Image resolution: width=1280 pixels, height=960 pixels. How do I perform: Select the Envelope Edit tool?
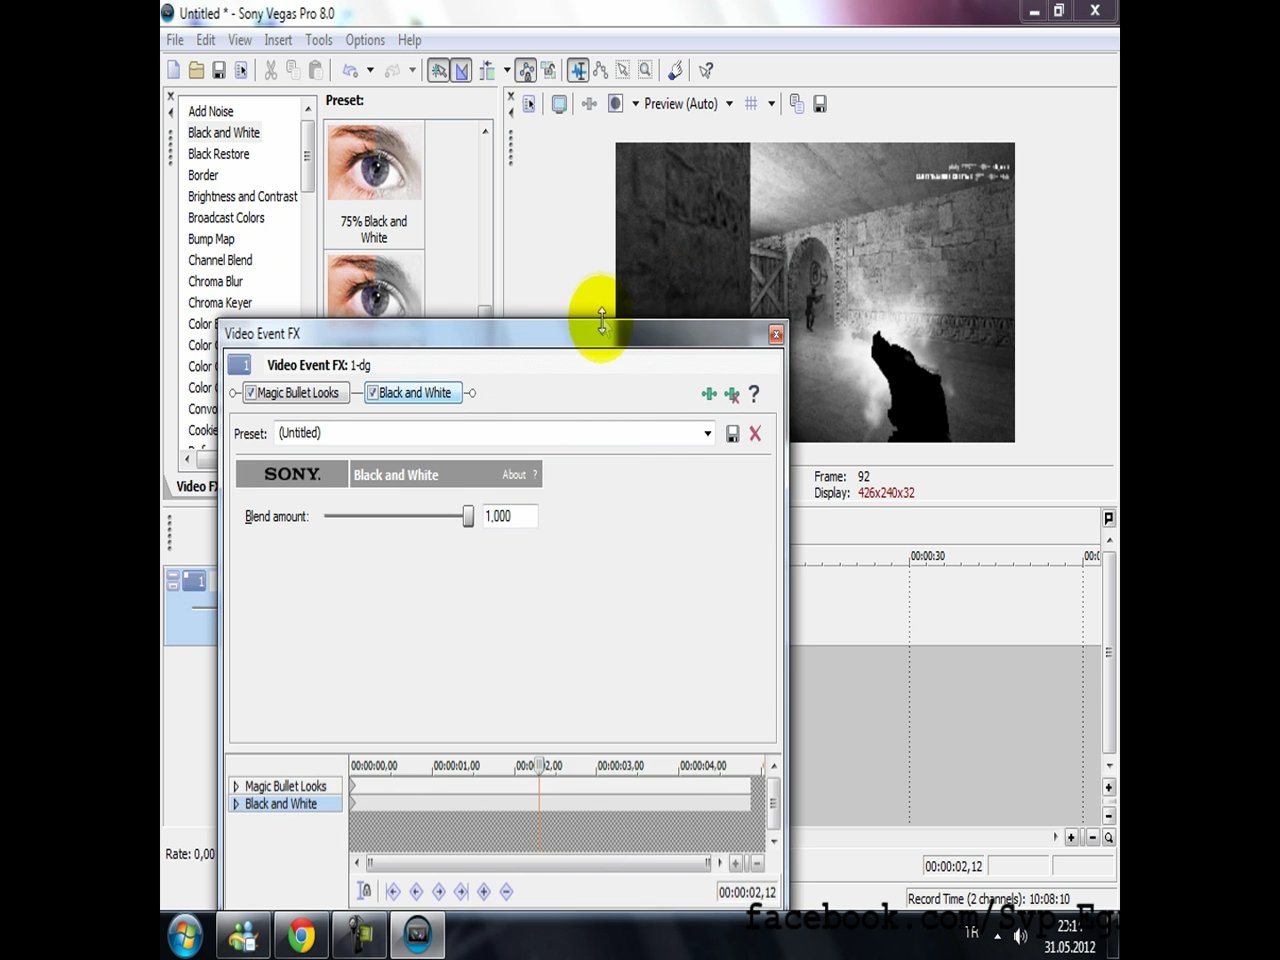pos(600,70)
